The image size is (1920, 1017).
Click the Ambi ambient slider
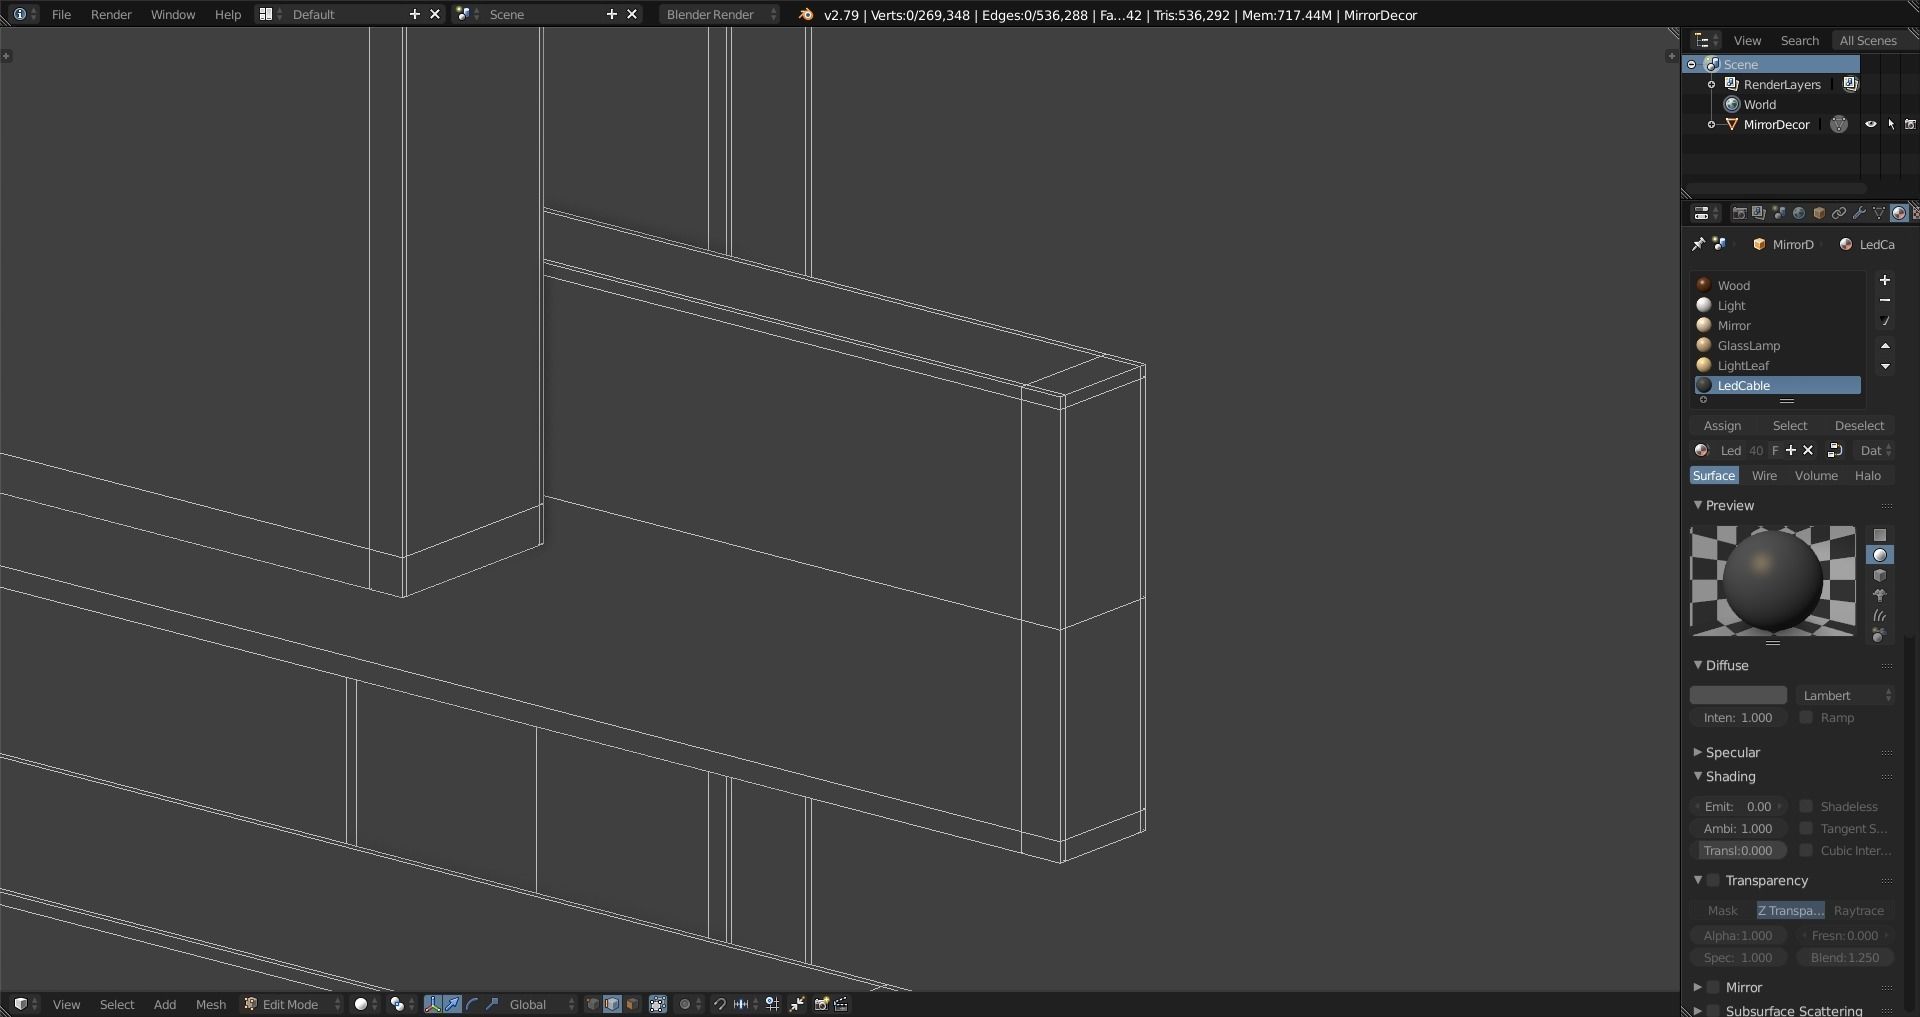click(x=1738, y=828)
